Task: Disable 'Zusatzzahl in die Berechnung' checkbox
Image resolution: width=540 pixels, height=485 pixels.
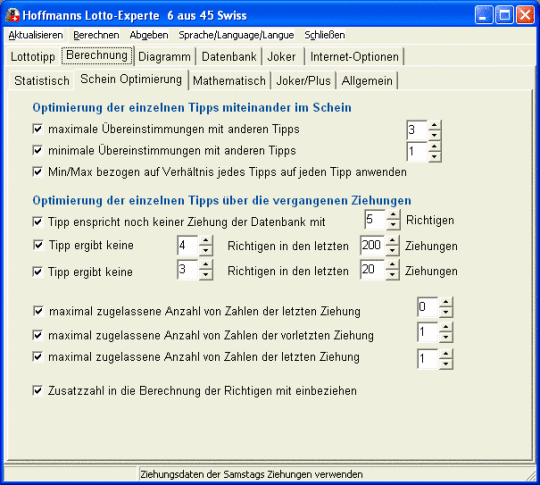Action: pyautogui.click(x=37, y=391)
